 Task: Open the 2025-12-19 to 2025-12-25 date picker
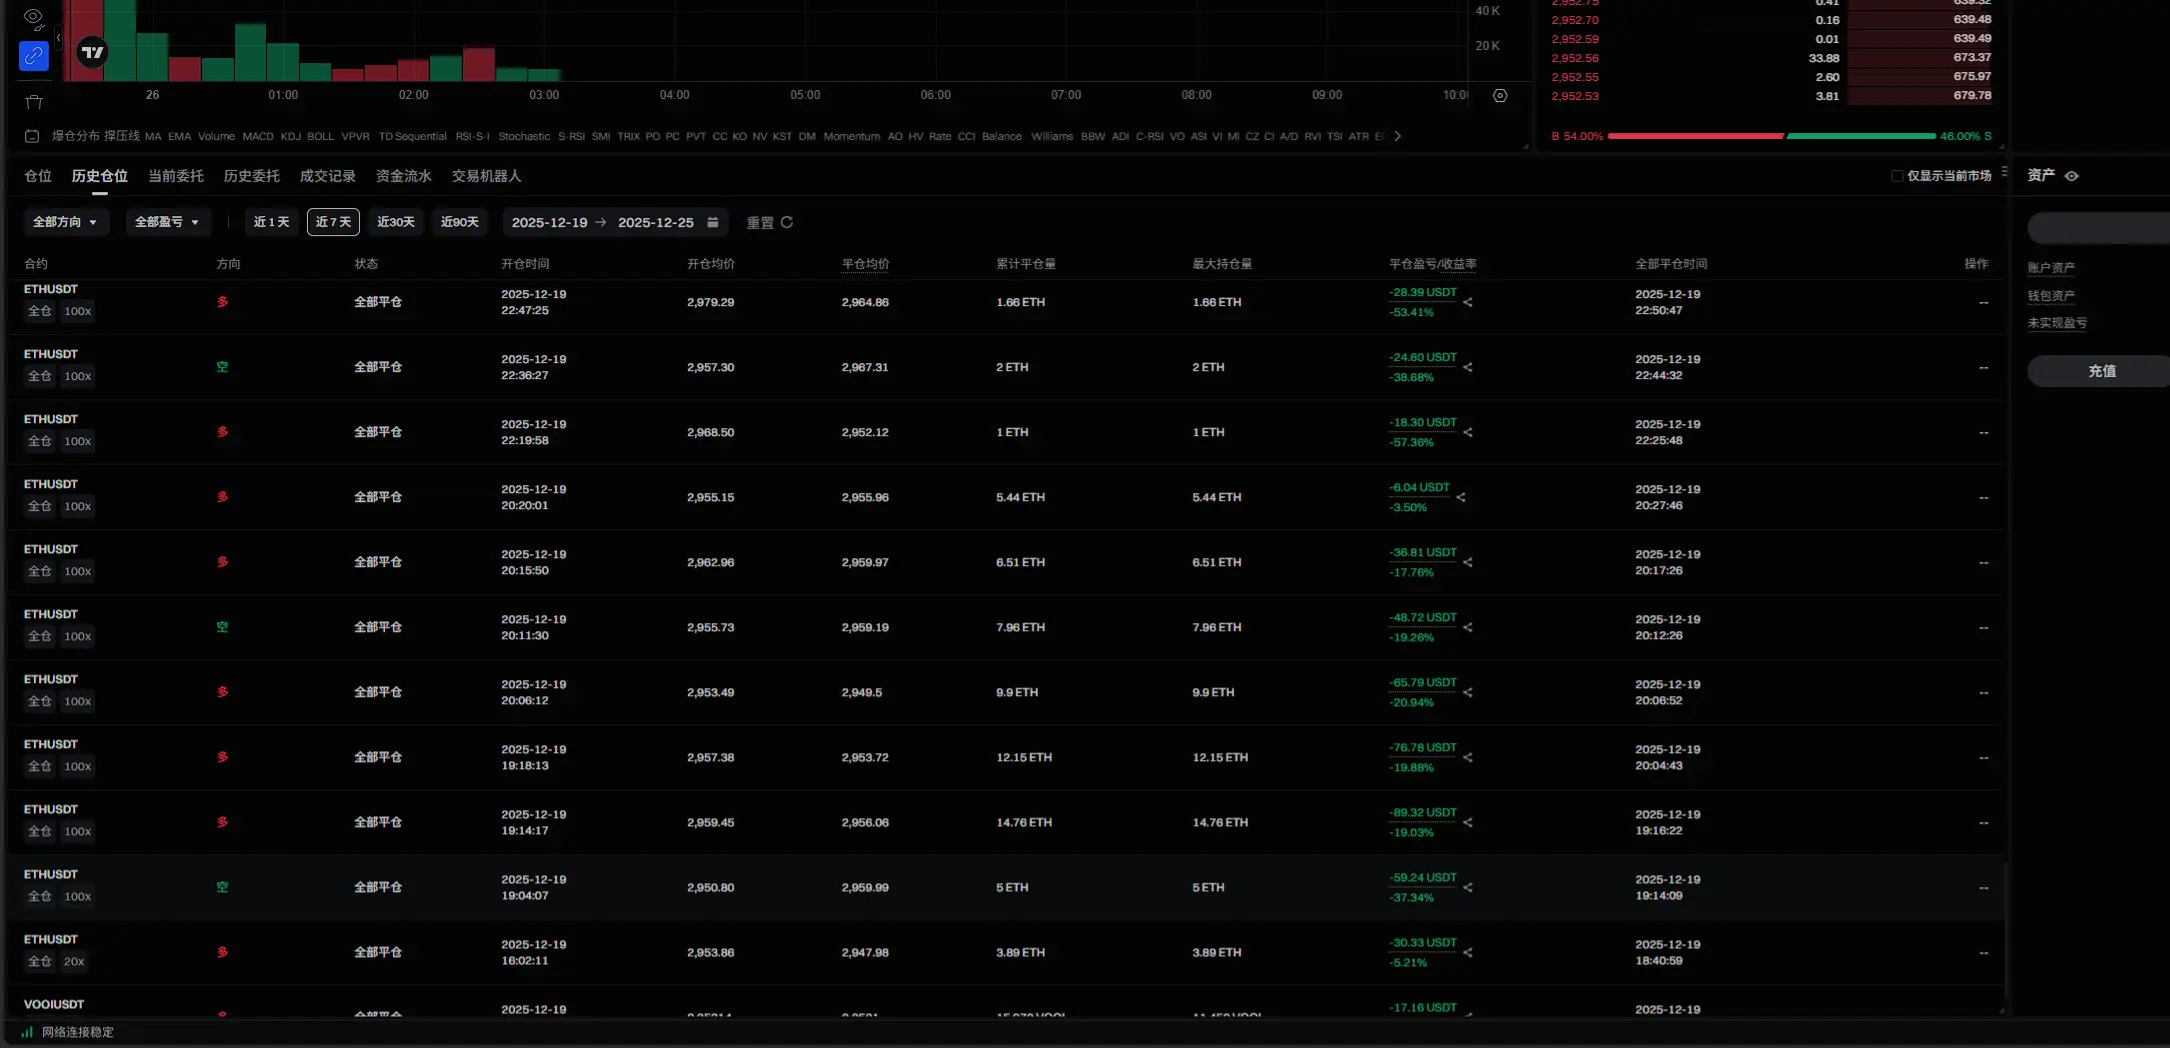point(615,222)
